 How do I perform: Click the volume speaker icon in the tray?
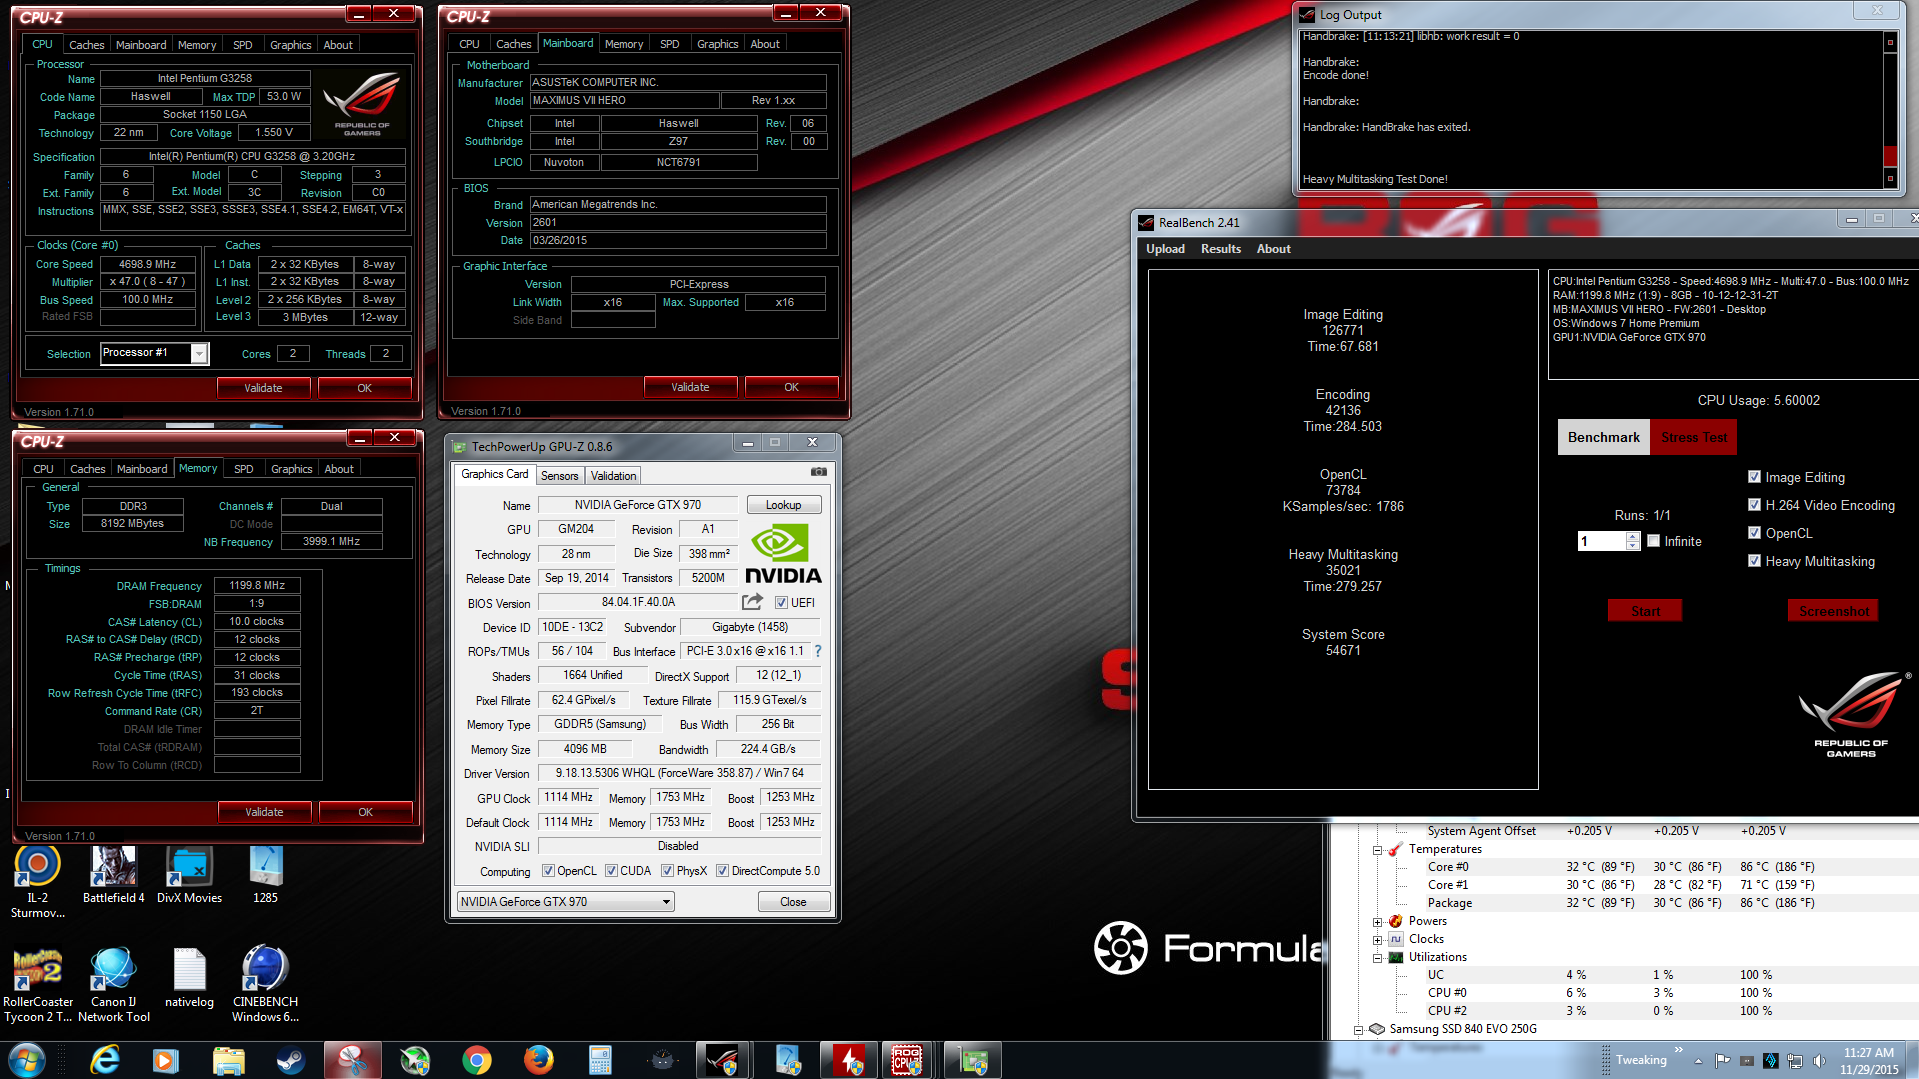coord(1819,1060)
